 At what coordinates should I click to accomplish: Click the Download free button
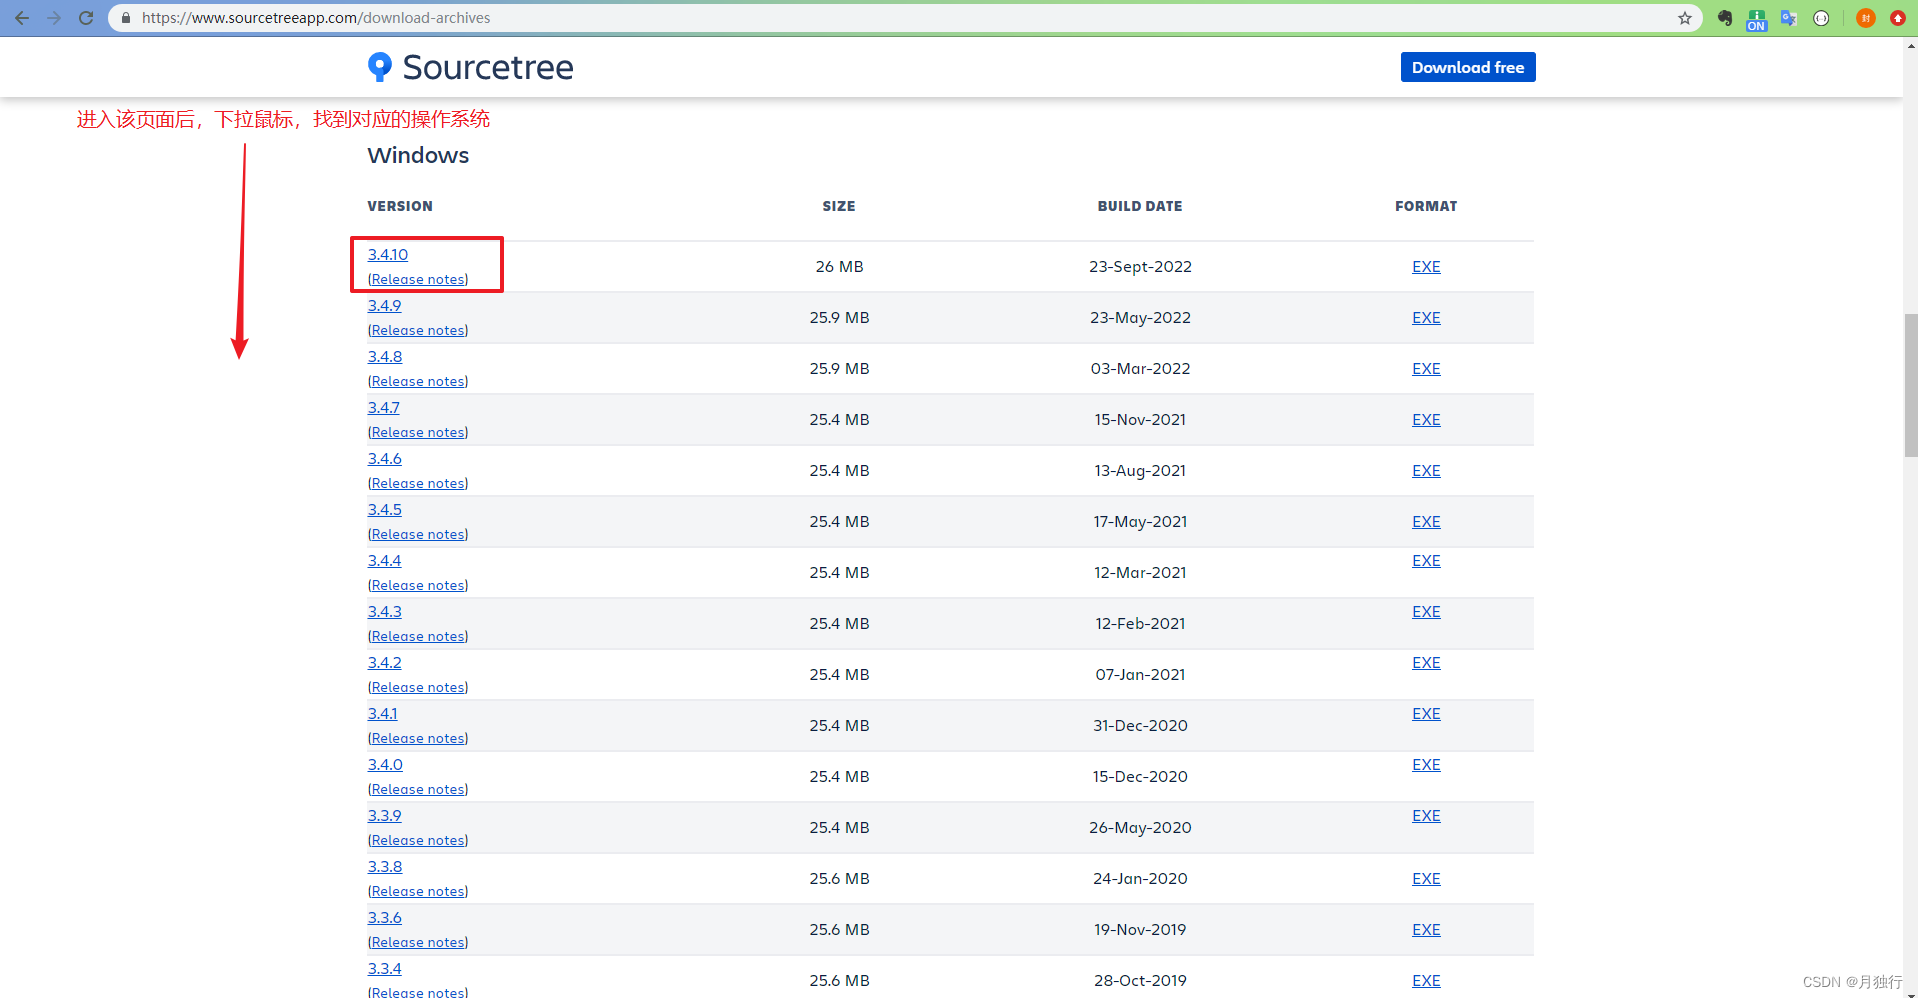coord(1467,67)
